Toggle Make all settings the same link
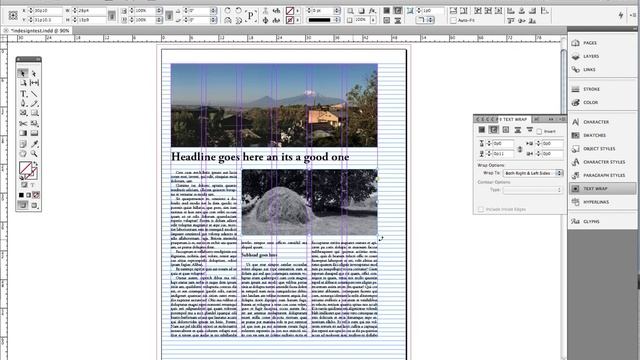This screenshot has height=360, width=640. pyautogui.click(x=520, y=149)
